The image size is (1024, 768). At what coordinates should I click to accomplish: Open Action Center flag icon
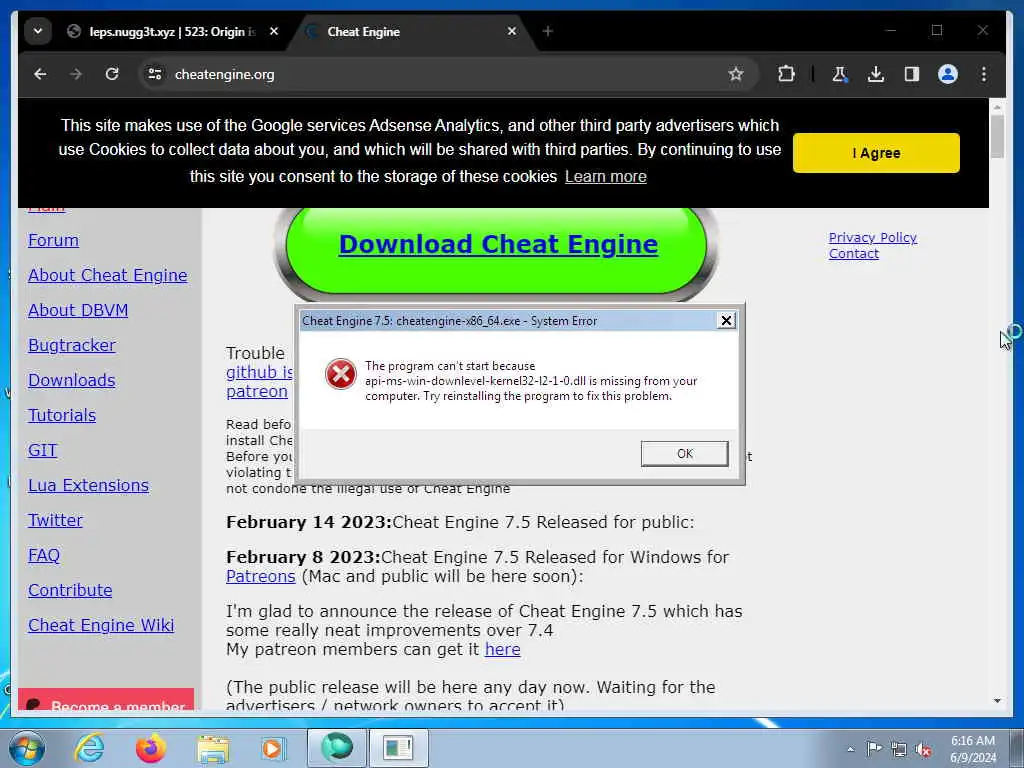tap(874, 748)
